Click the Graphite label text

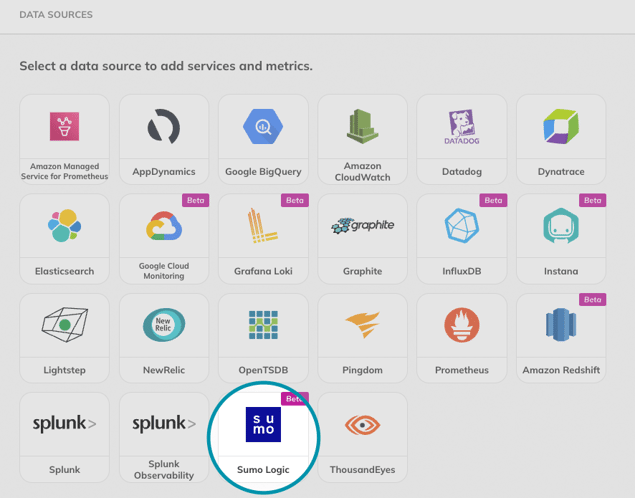(x=362, y=271)
